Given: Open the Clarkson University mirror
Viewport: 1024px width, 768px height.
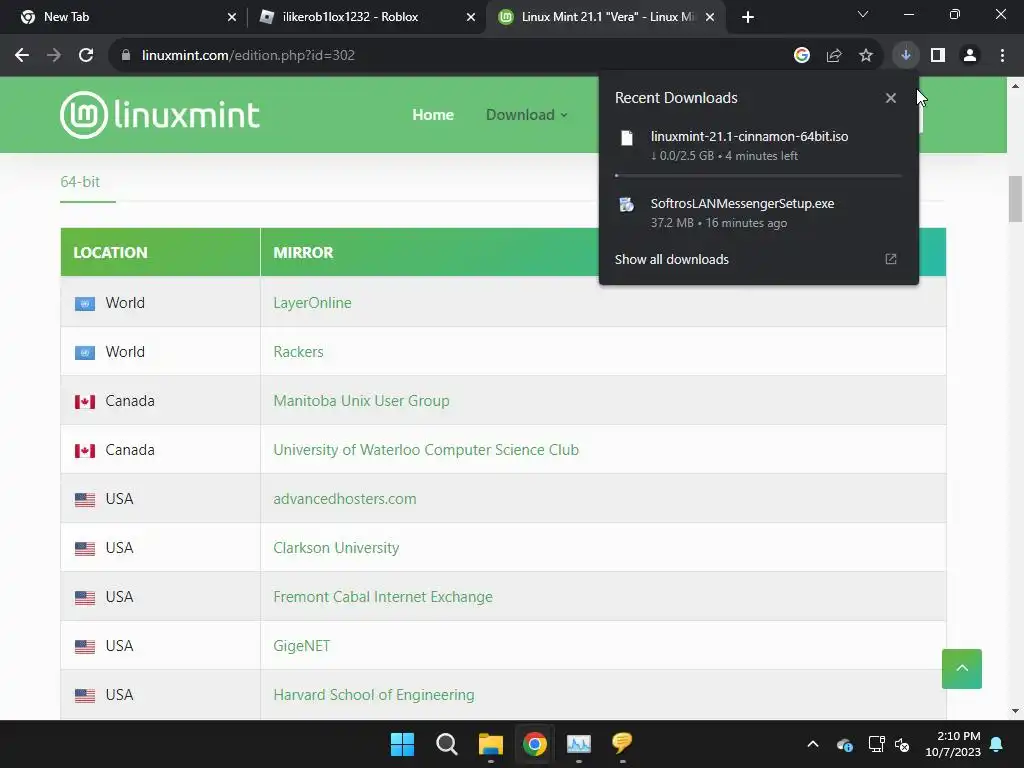Looking at the screenshot, I should tap(336, 548).
